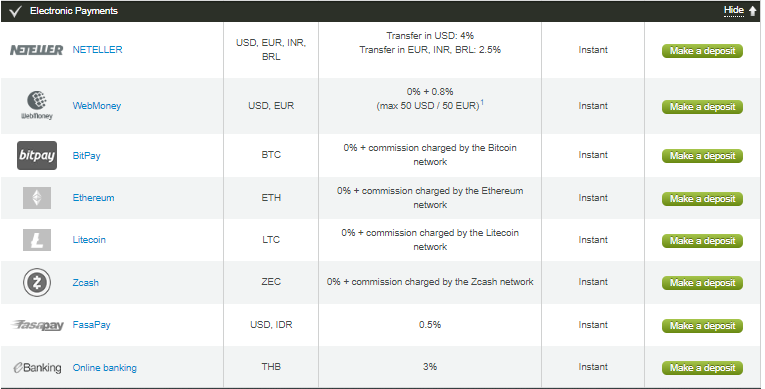
Task: Make a deposit via Ethereum
Action: coord(702,199)
